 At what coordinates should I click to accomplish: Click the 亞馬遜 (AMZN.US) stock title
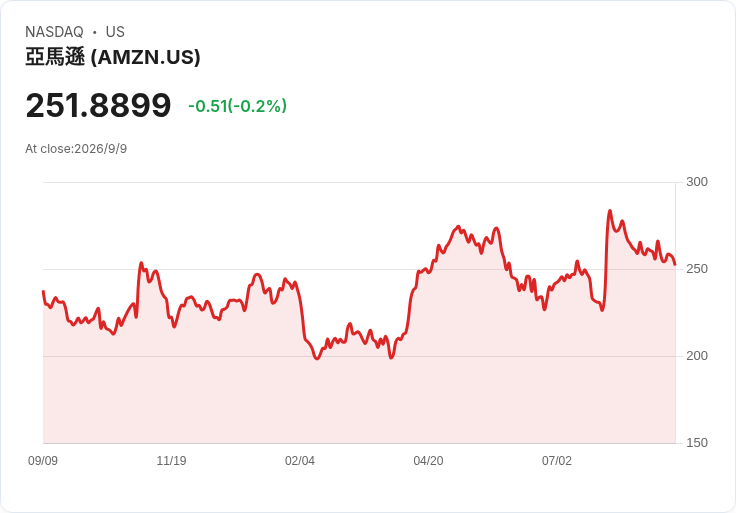click(x=113, y=57)
